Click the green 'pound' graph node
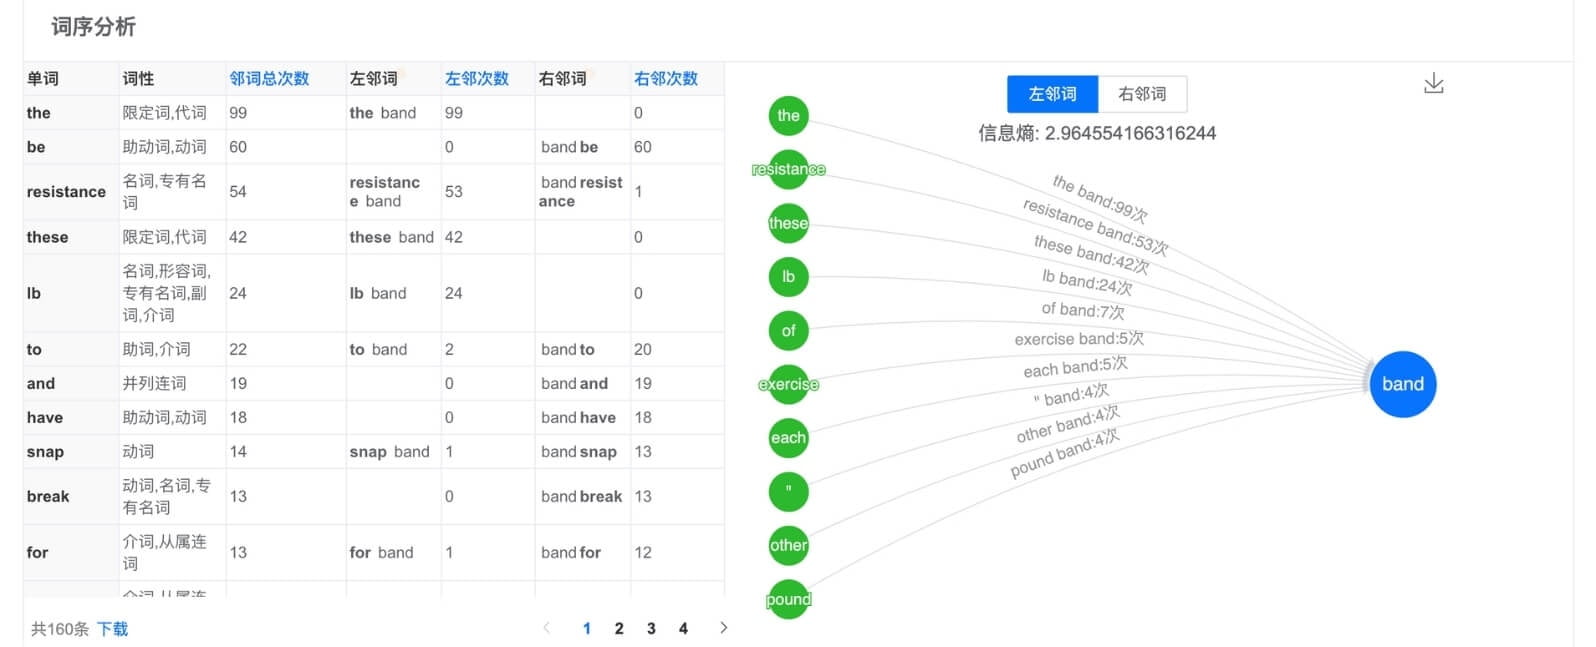Image resolution: width=1596 pixels, height=647 pixels. point(788,599)
